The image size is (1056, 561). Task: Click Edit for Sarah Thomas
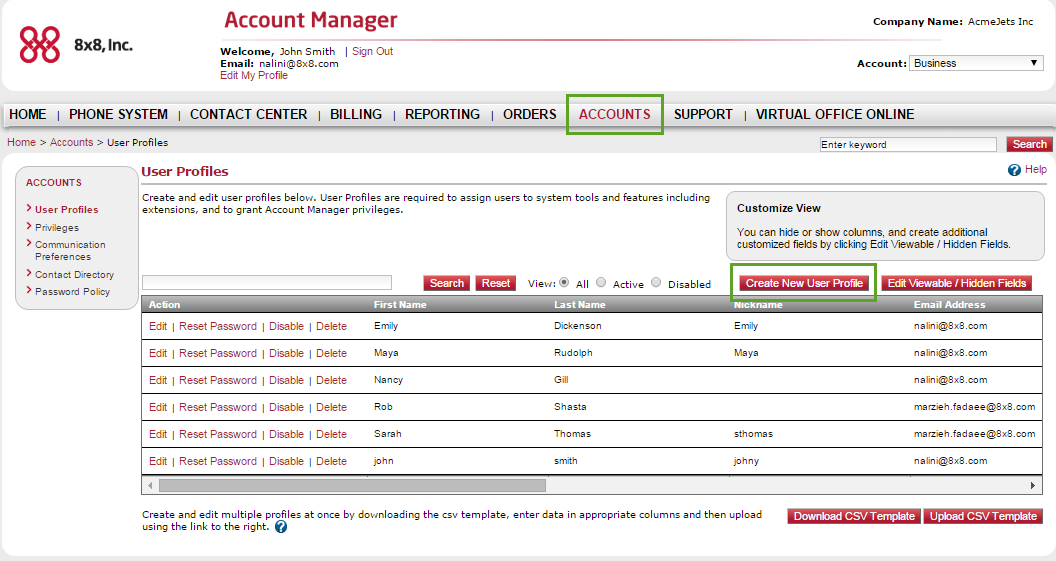click(x=158, y=434)
